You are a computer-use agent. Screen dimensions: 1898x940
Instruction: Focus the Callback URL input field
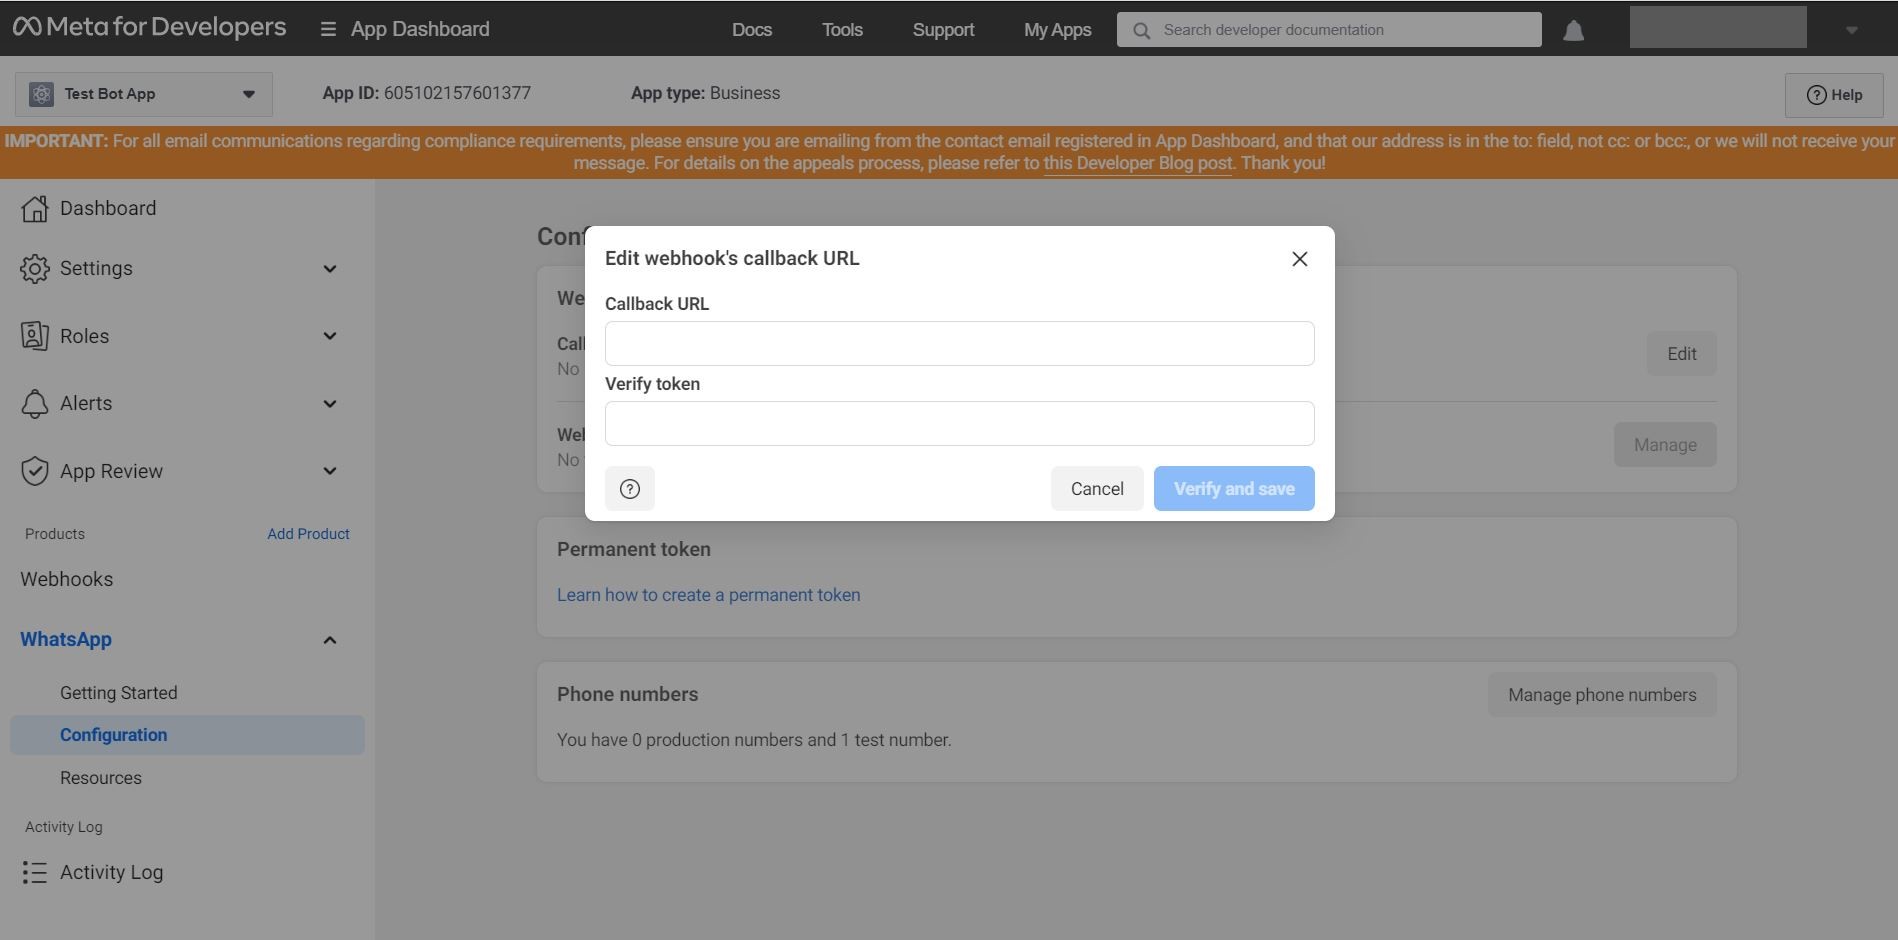[960, 343]
